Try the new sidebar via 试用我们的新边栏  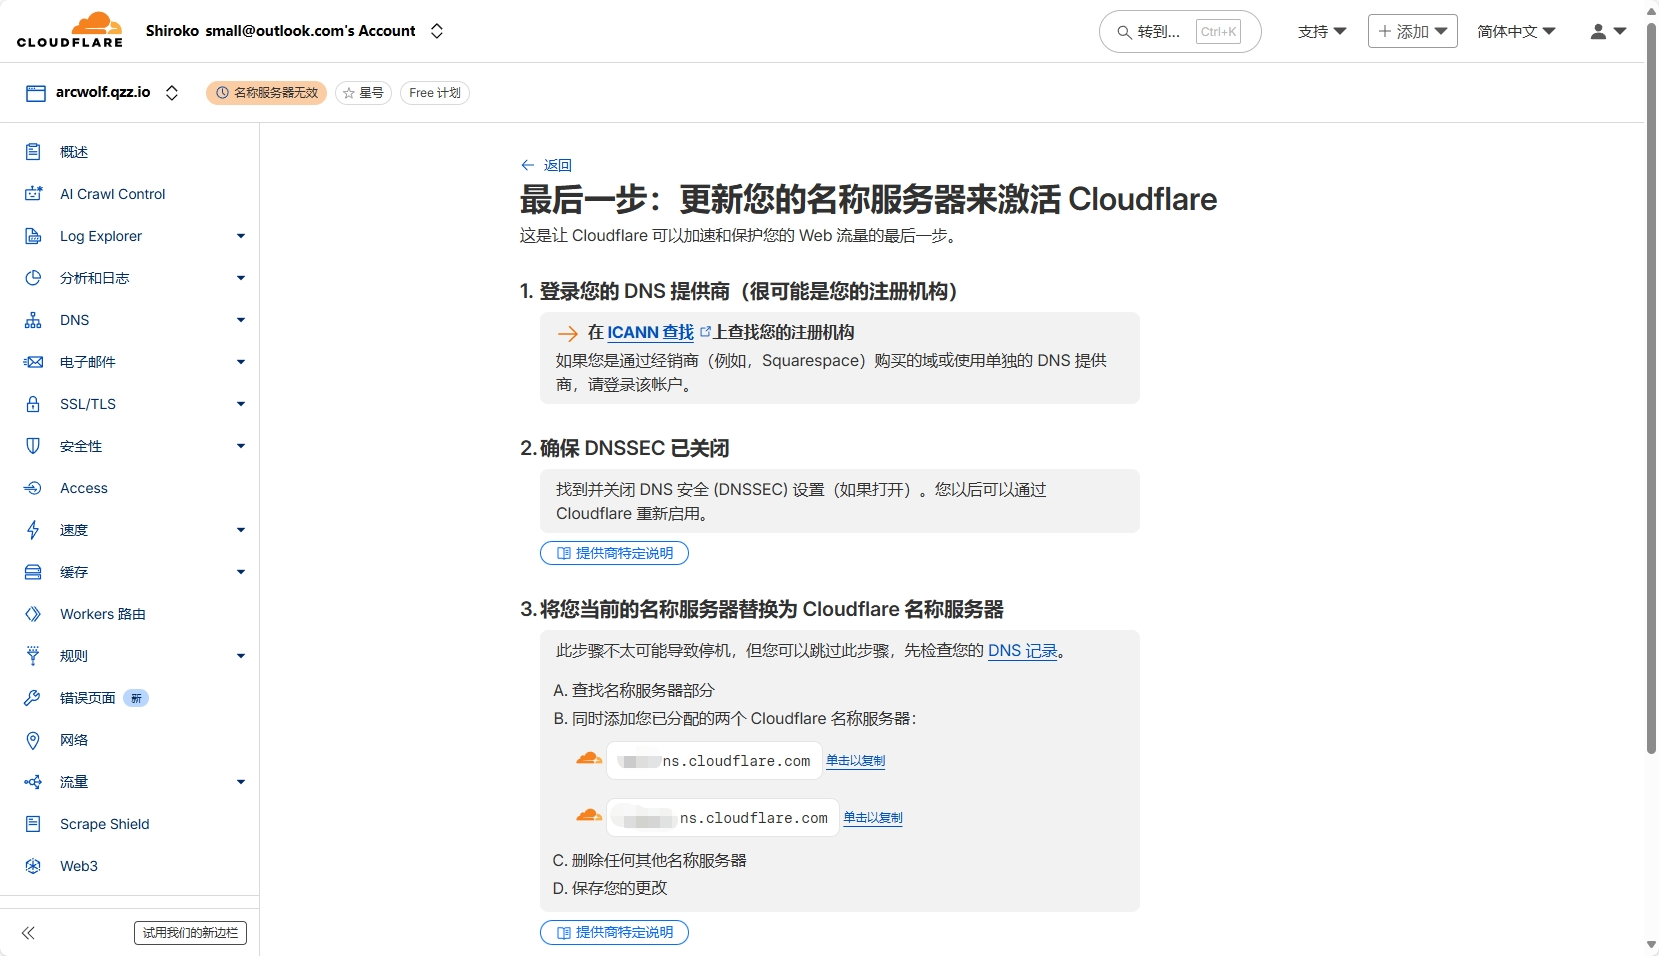190,933
